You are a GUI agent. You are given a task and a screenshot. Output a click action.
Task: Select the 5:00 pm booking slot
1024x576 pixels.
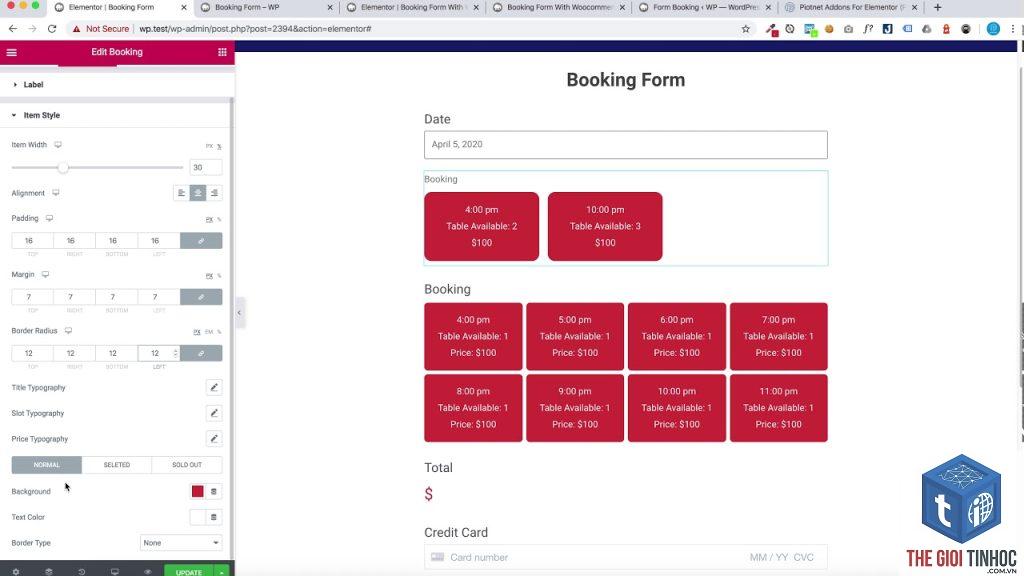click(575, 336)
